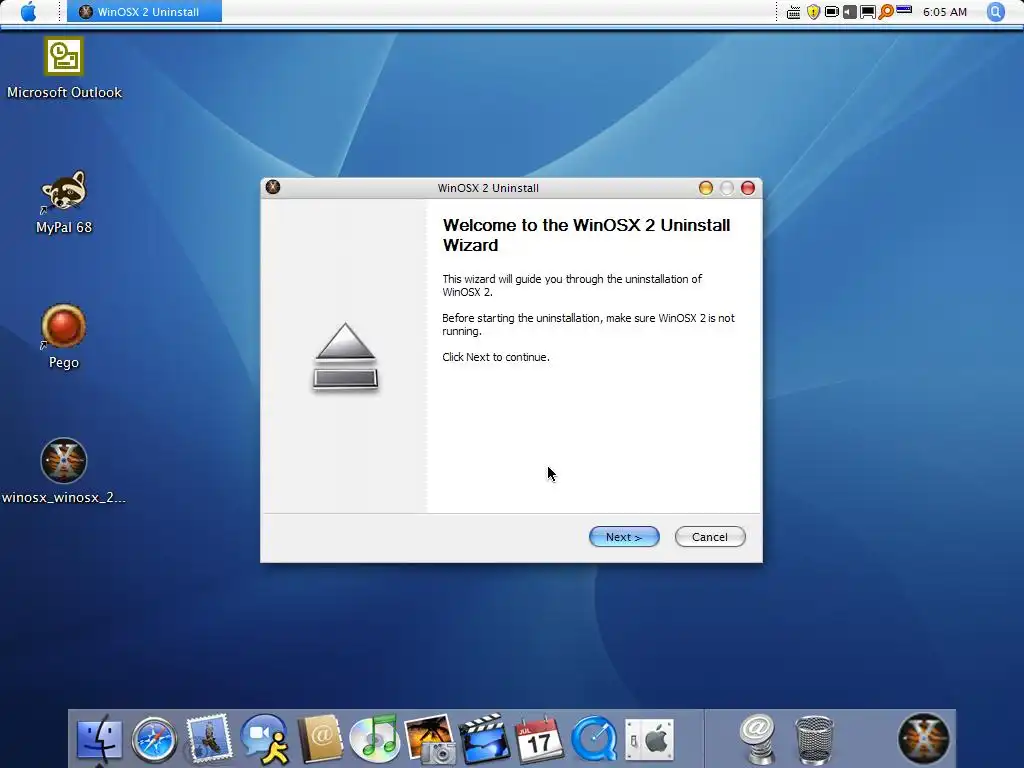Click the WinOSX X icon at dock end
1024x768 pixels.
tap(923, 738)
